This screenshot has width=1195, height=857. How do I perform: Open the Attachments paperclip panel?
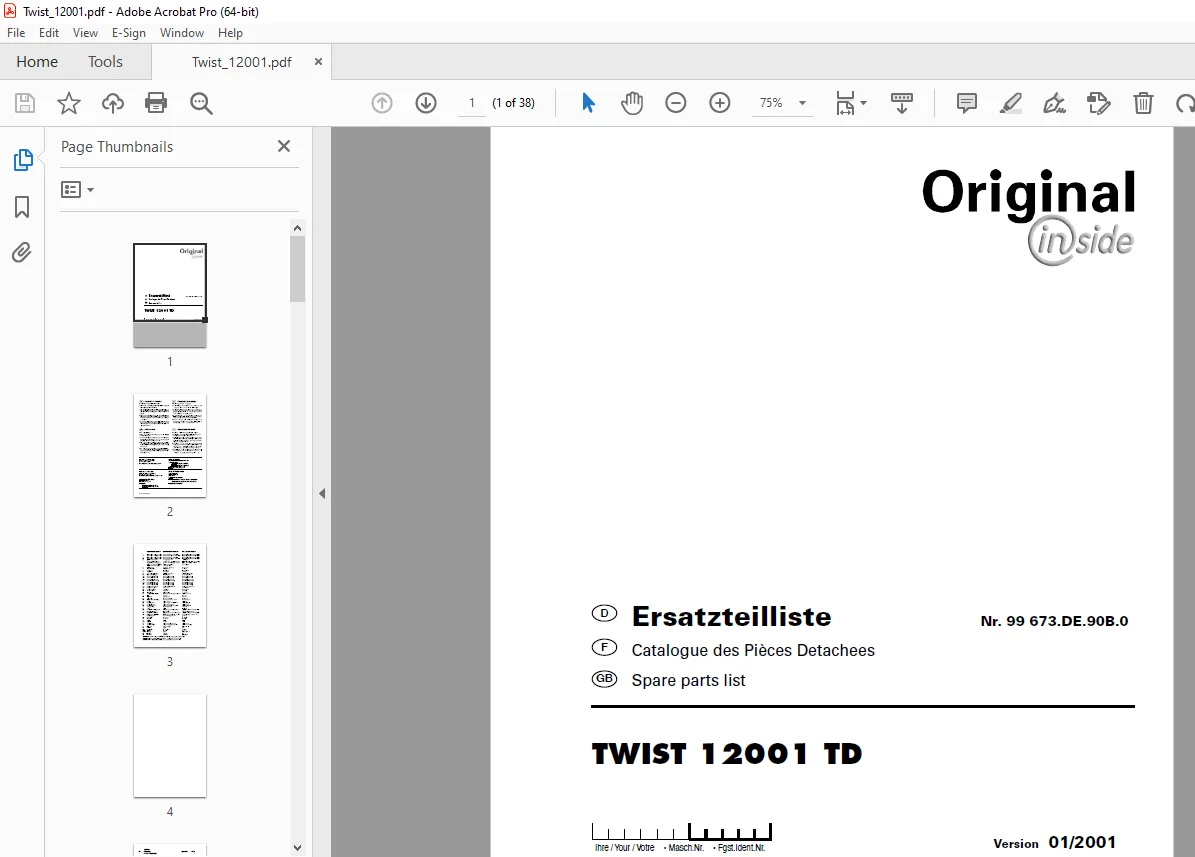pyautogui.click(x=21, y=252)
